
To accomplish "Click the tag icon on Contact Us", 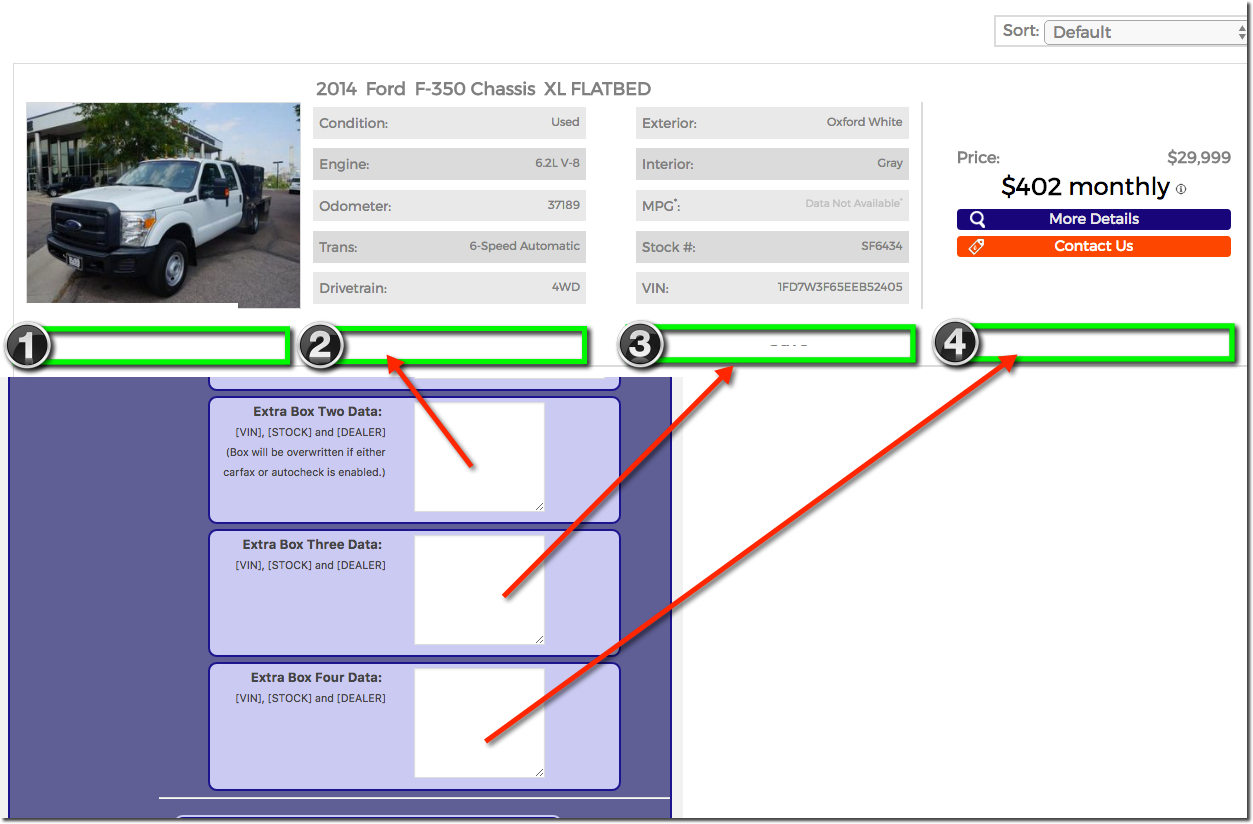I will coord(977,246).
